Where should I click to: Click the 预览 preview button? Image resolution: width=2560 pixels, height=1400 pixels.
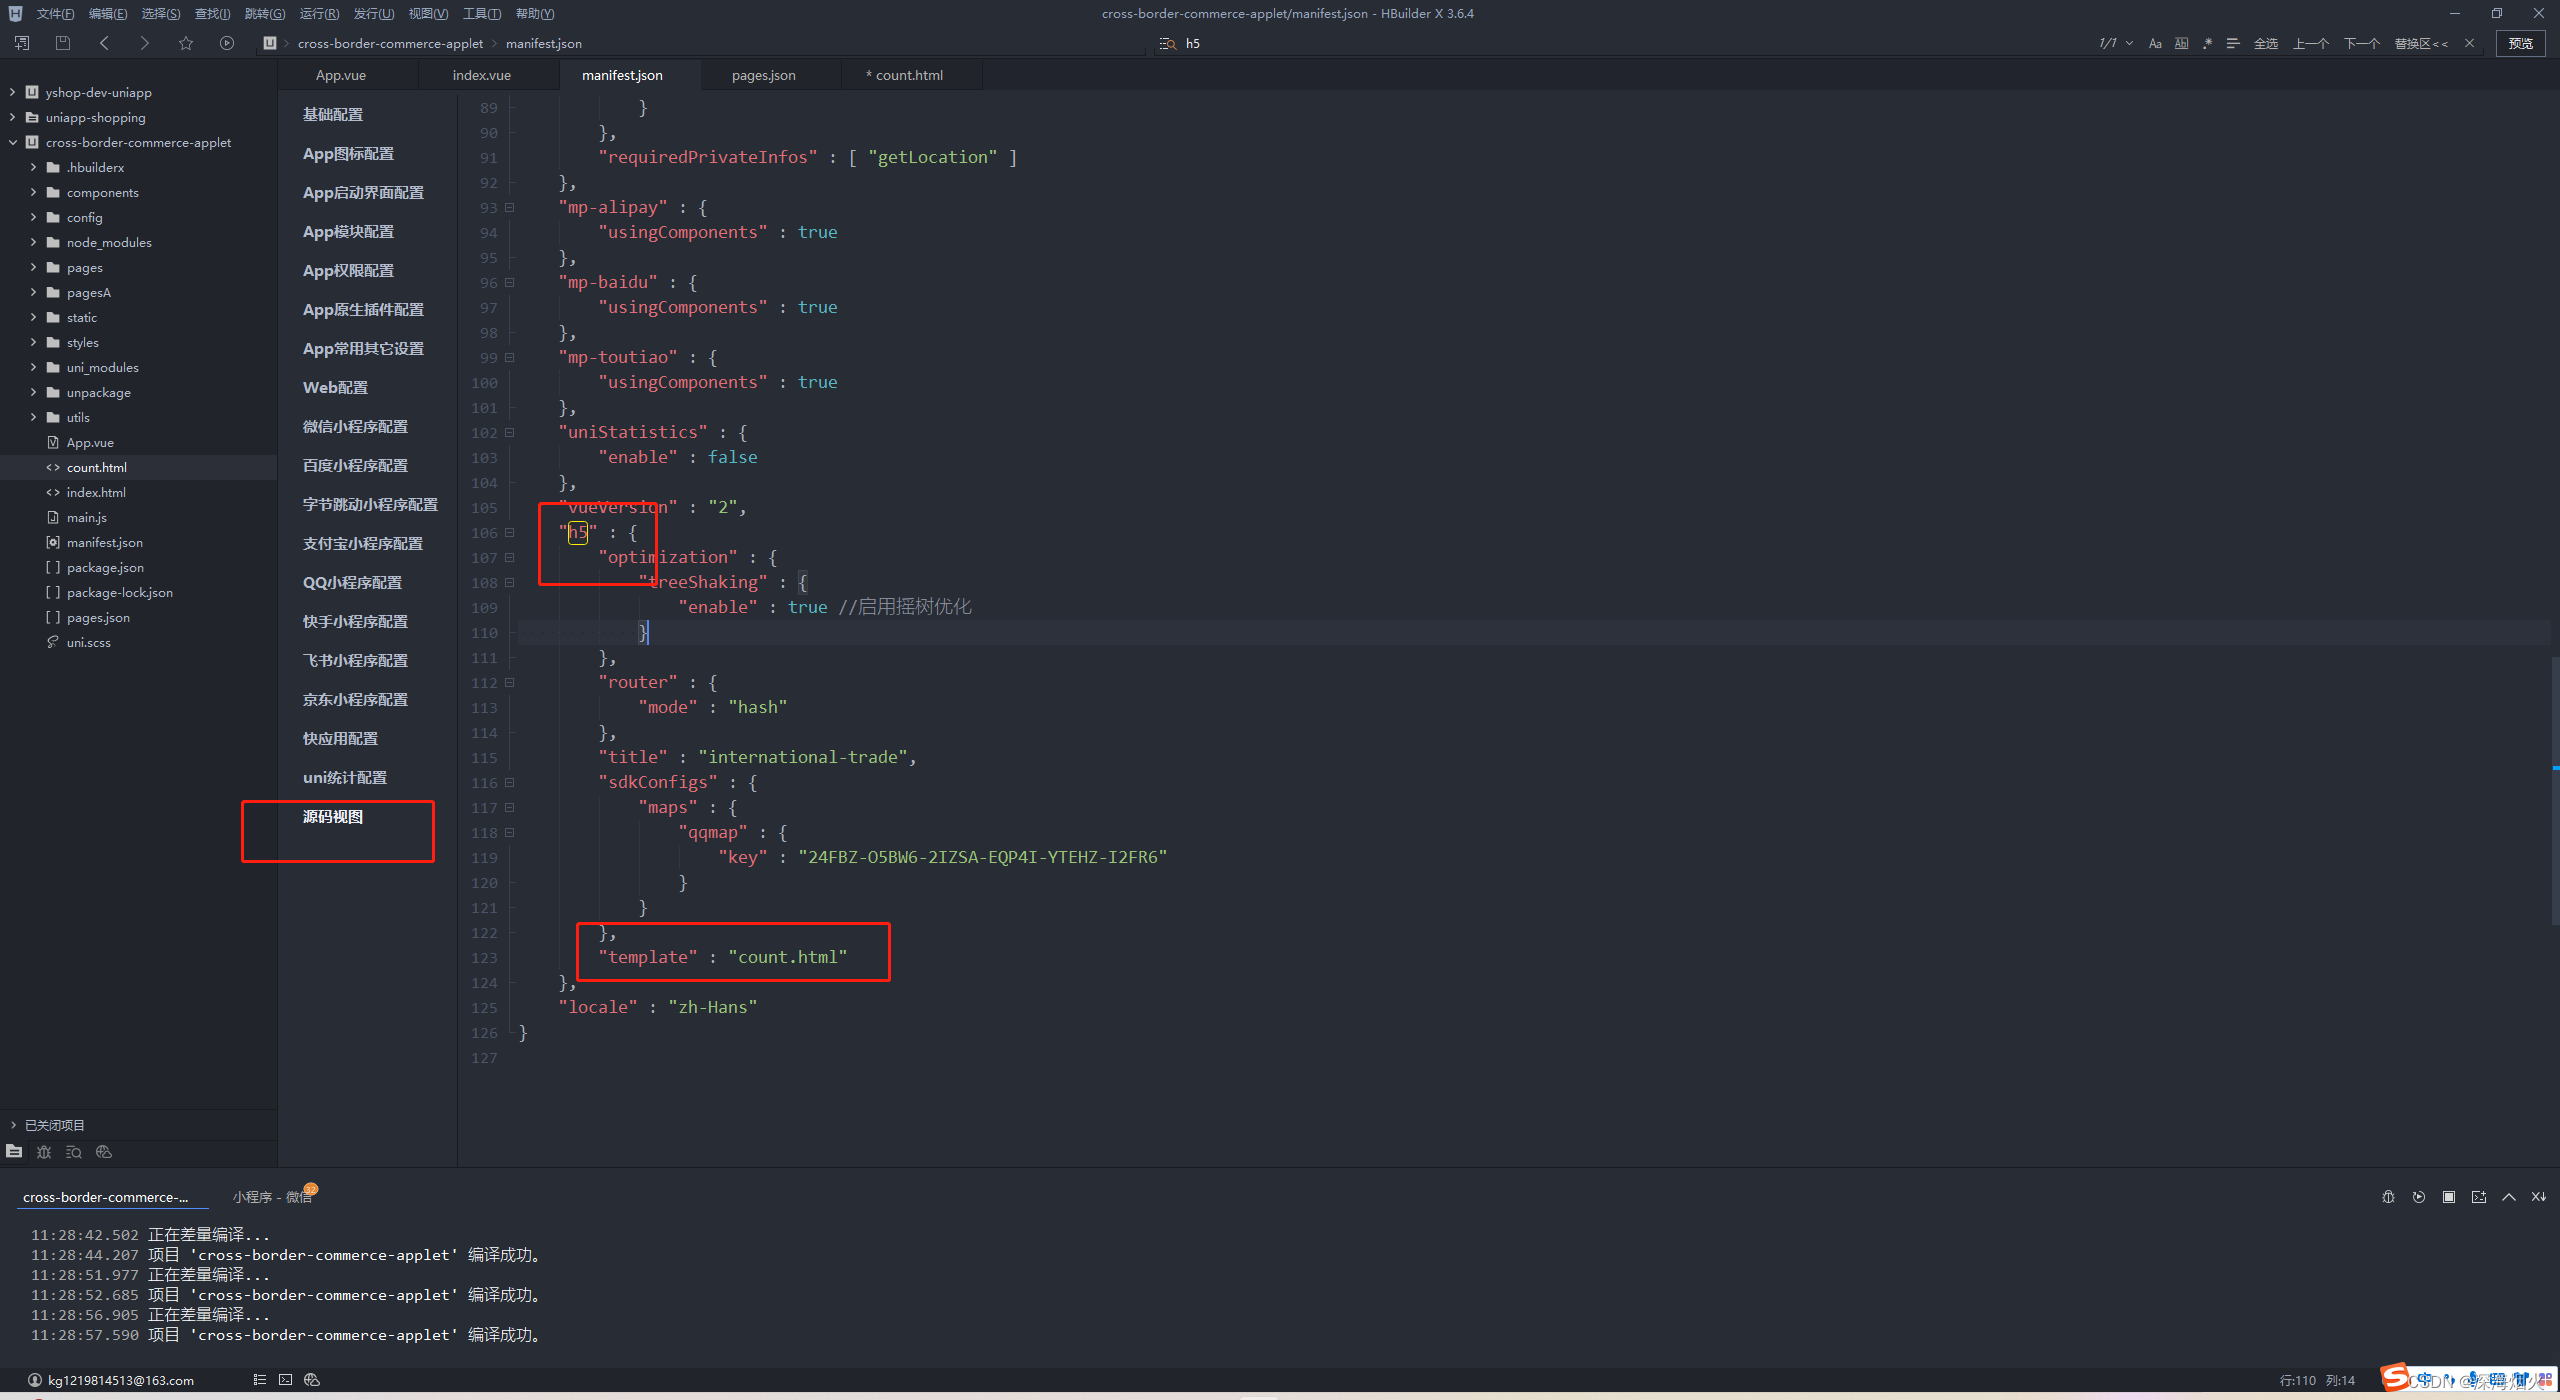coord(2520,43)
